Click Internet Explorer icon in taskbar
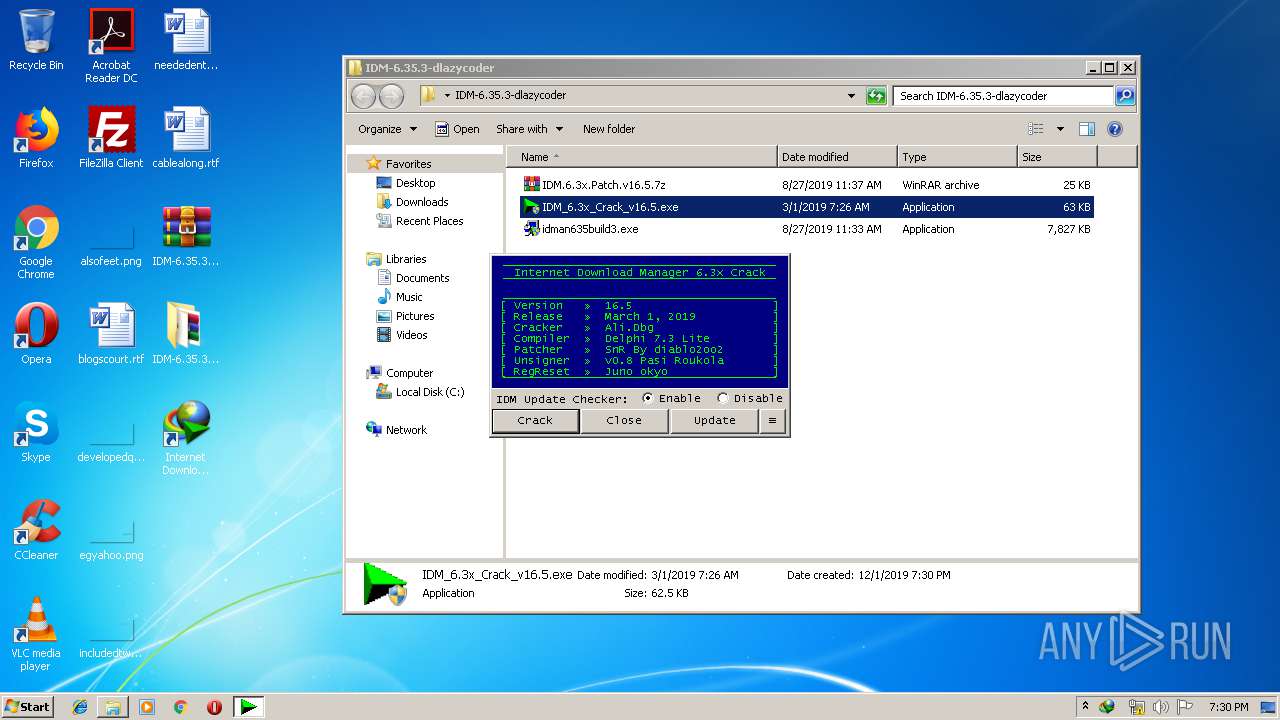1280x720 pixels. coord(80,707)
